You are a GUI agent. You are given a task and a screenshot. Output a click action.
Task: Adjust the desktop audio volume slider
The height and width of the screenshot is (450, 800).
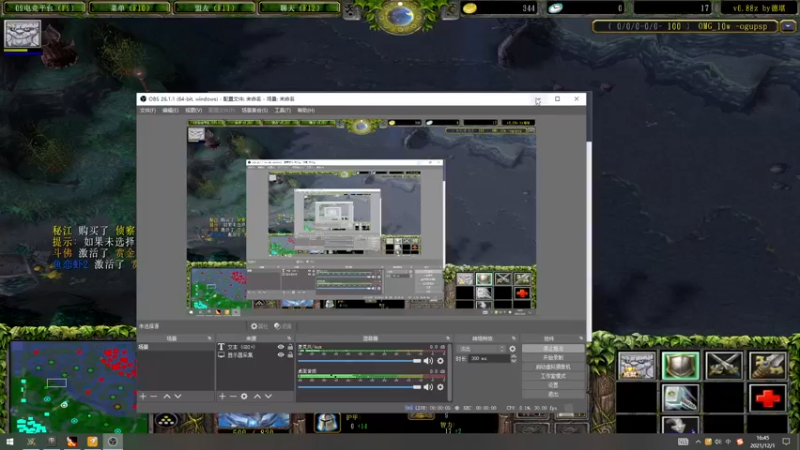360,387
